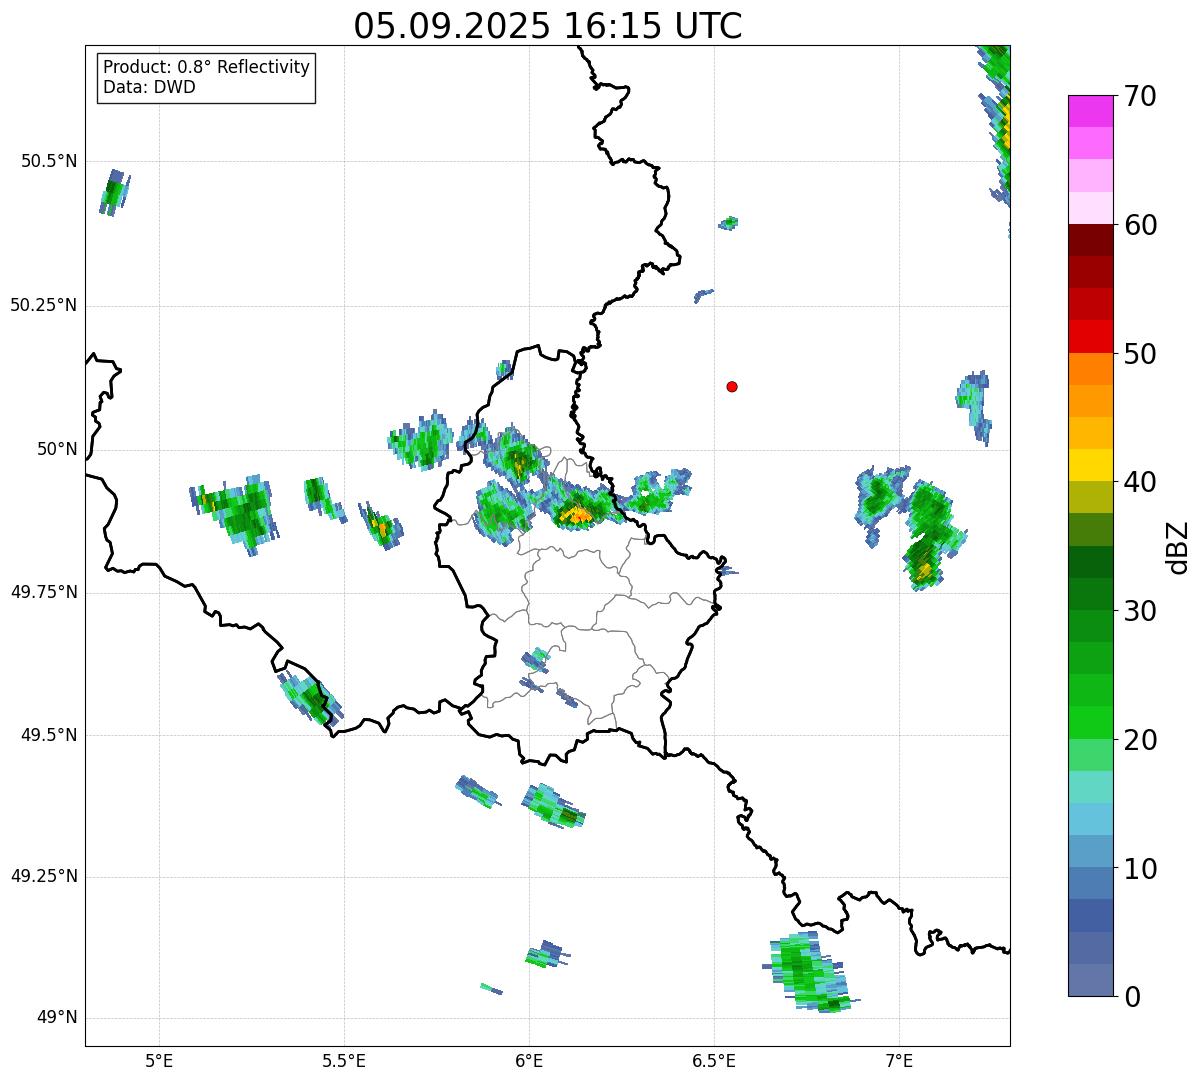Click the dBZ colorbar axis label
The height and width of the screenshot is (1081, 1202).
coord(1179,546)
